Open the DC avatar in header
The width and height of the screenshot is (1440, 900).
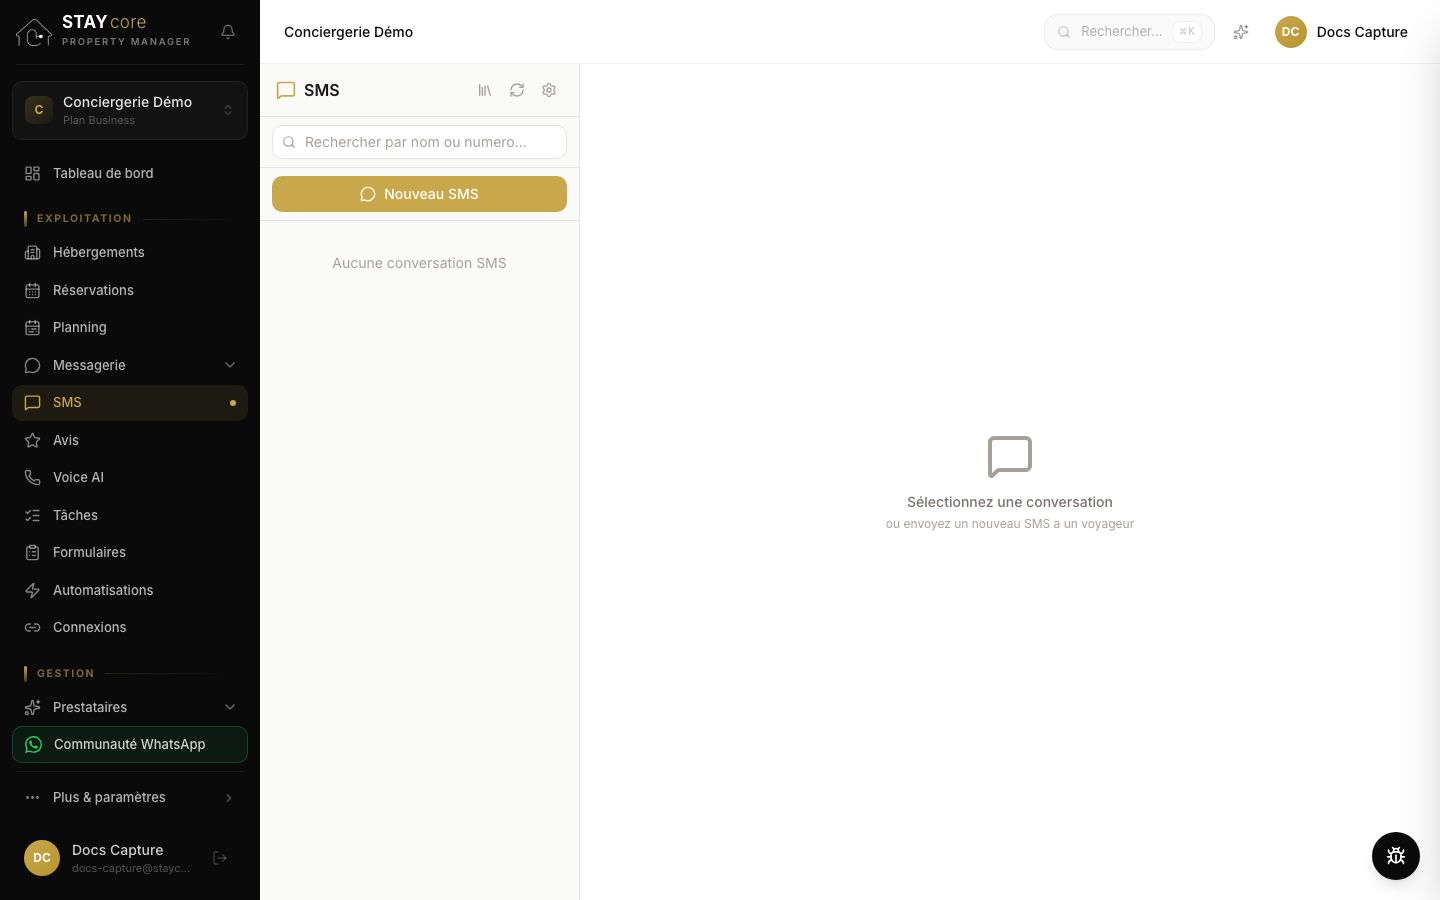pos(1291,32)
